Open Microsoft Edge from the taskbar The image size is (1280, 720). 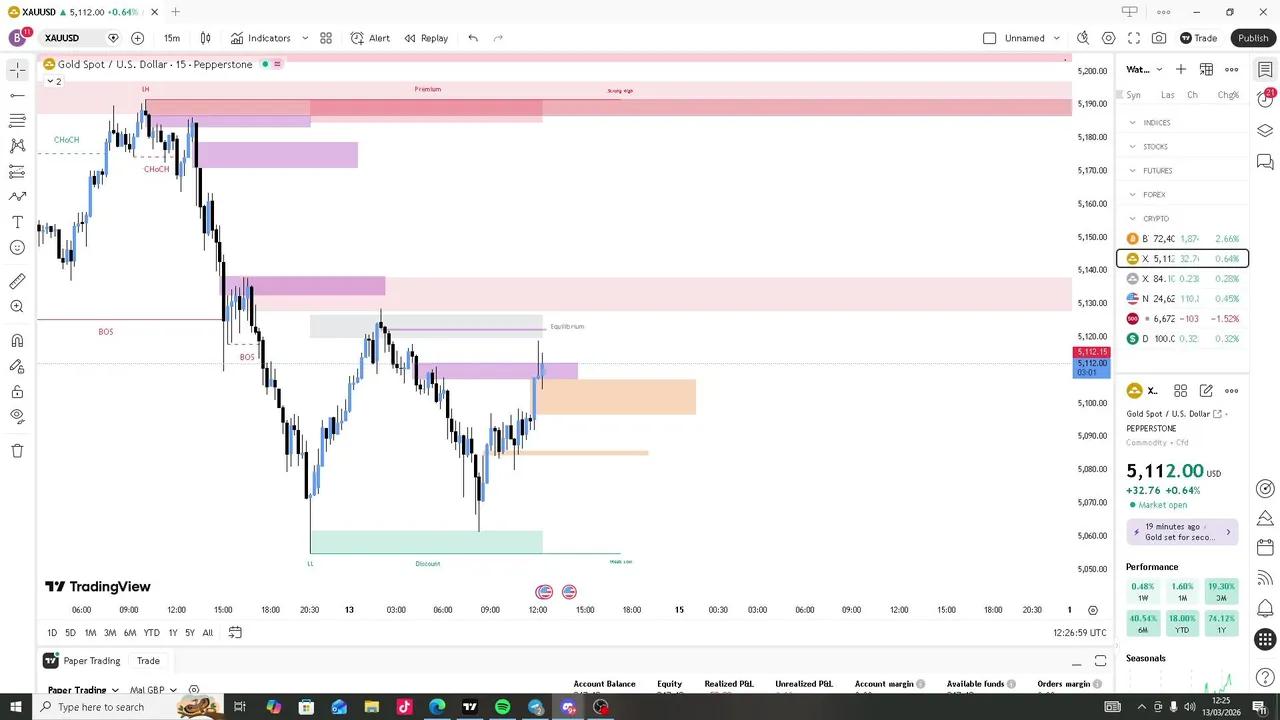(x=437, y=707)
